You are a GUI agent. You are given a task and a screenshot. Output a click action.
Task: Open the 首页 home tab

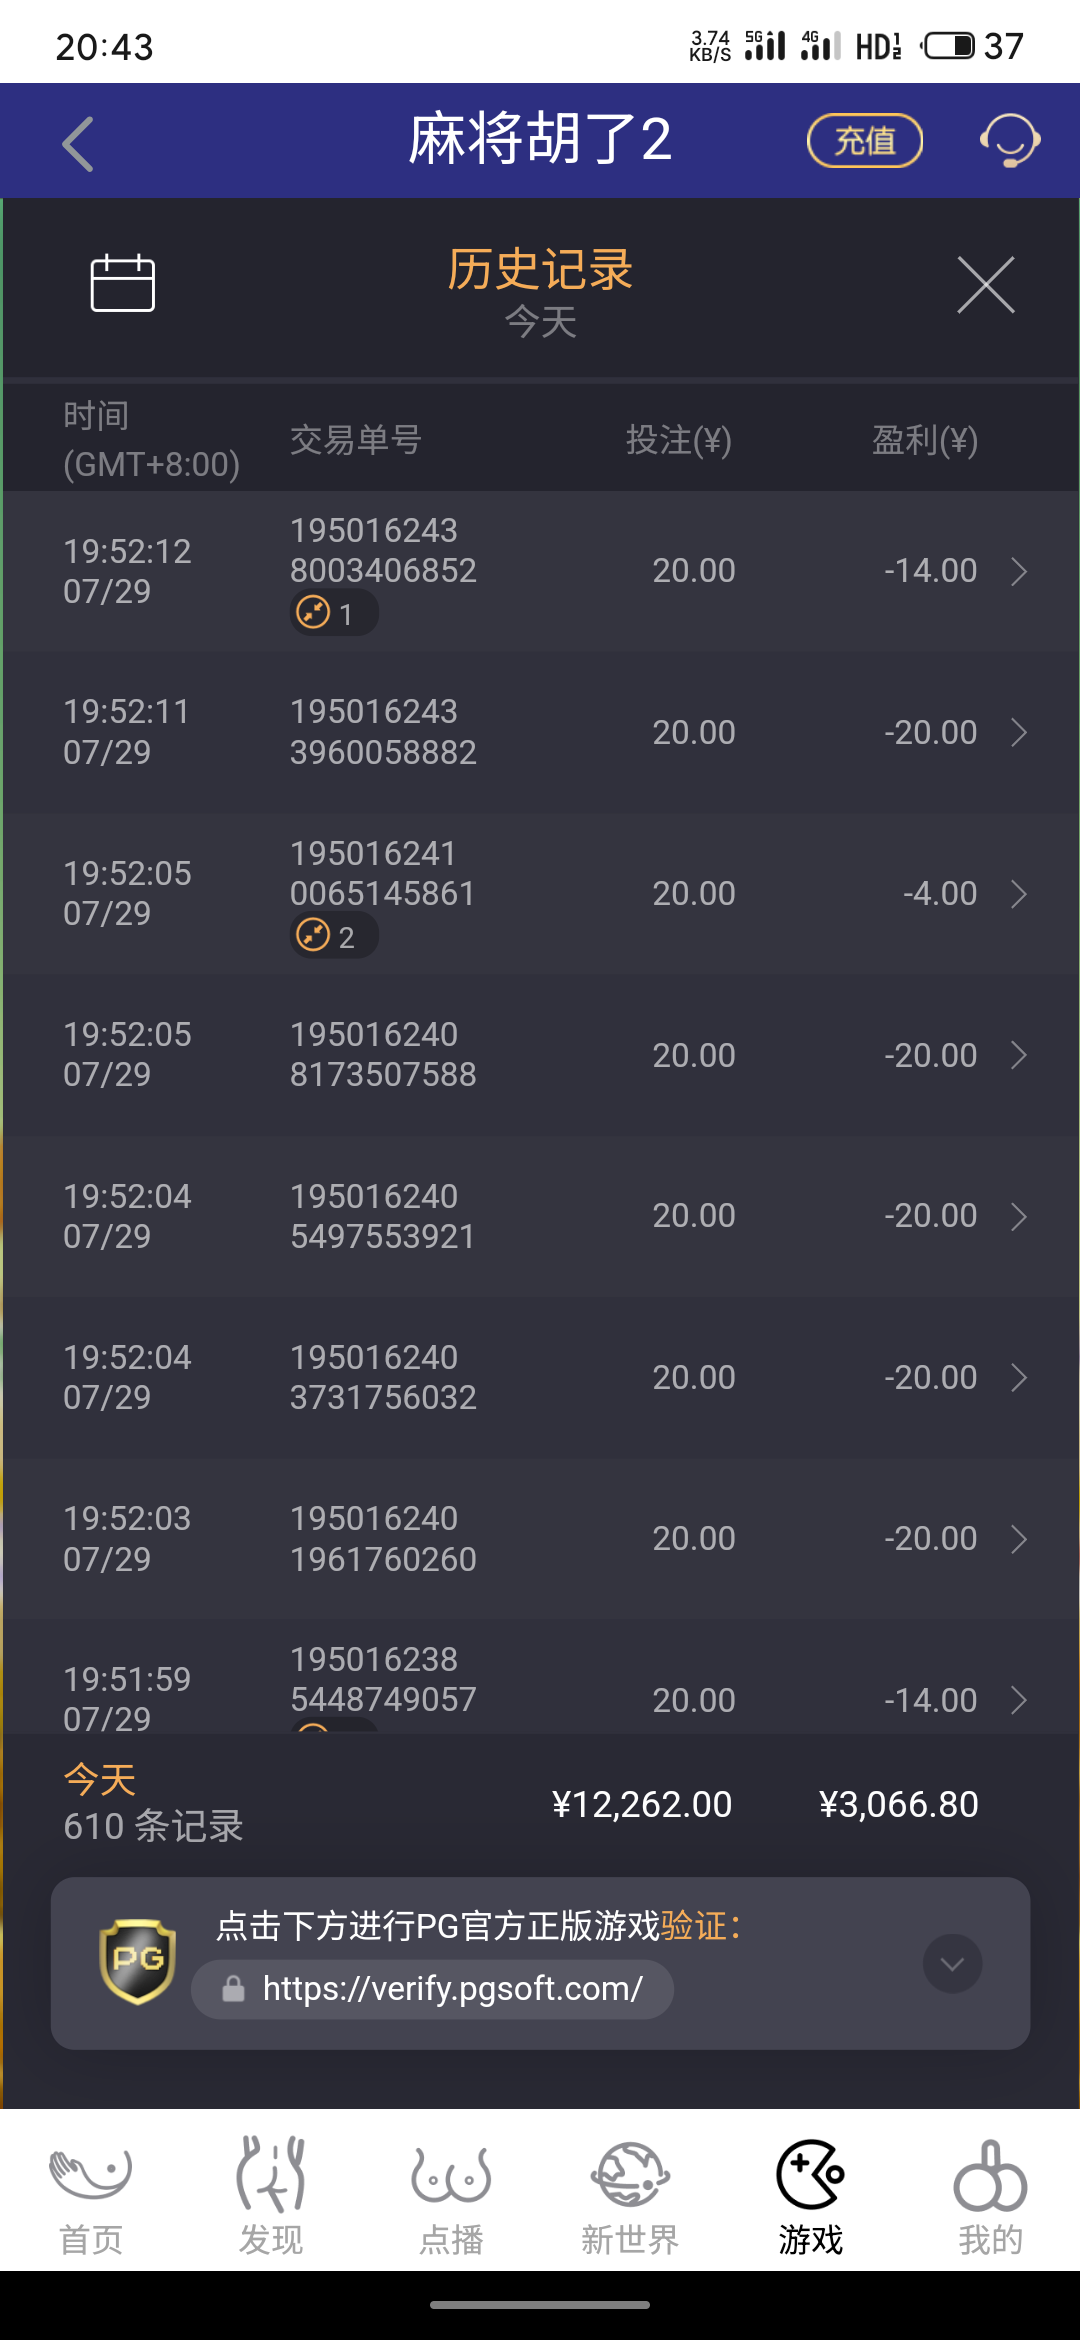91,2197
